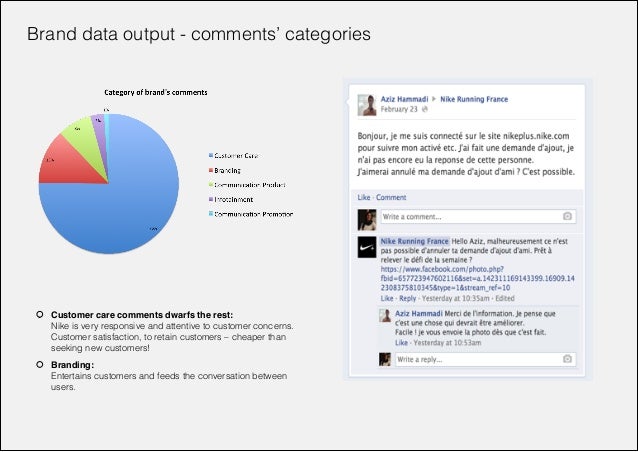
Task: Click the camera icon in comment box
Action: (567, 216)
